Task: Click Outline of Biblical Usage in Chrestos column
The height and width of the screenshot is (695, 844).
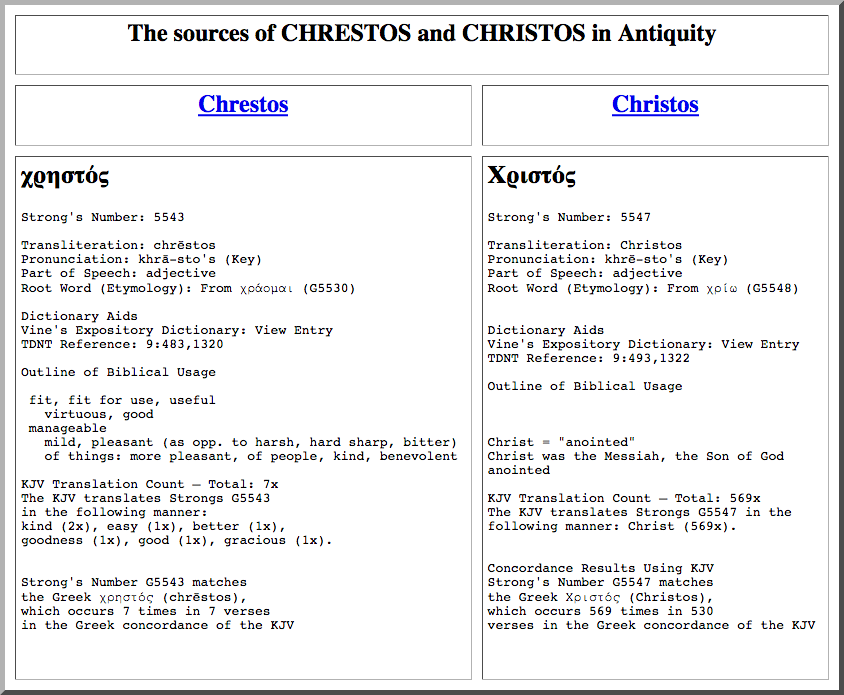Action: pyautogui.click(x=118, y=372)
